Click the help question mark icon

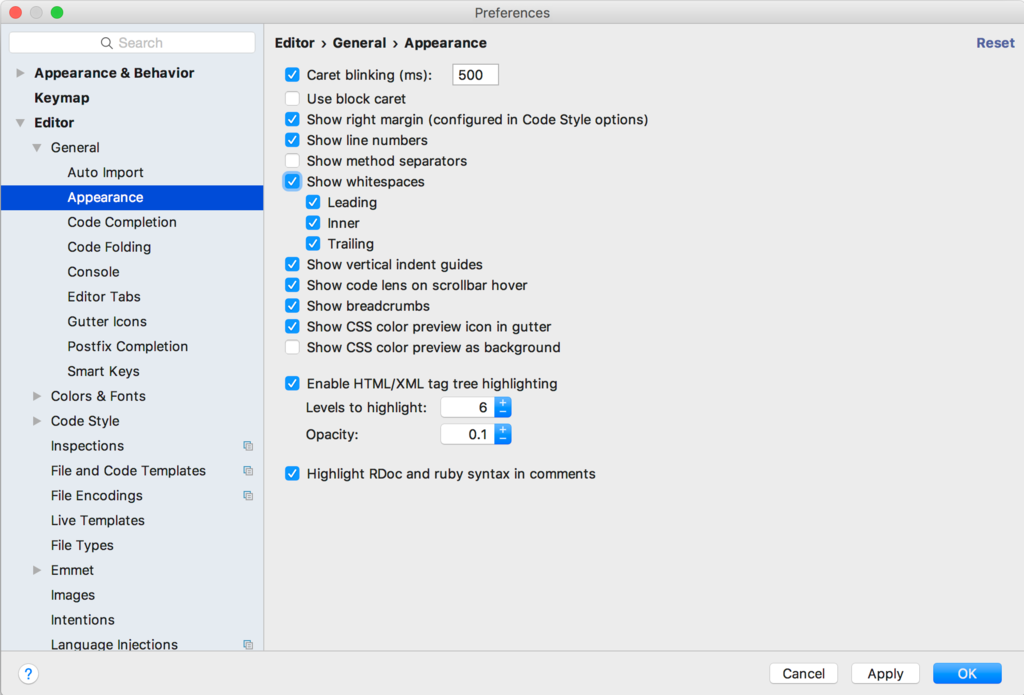(28, 673)
